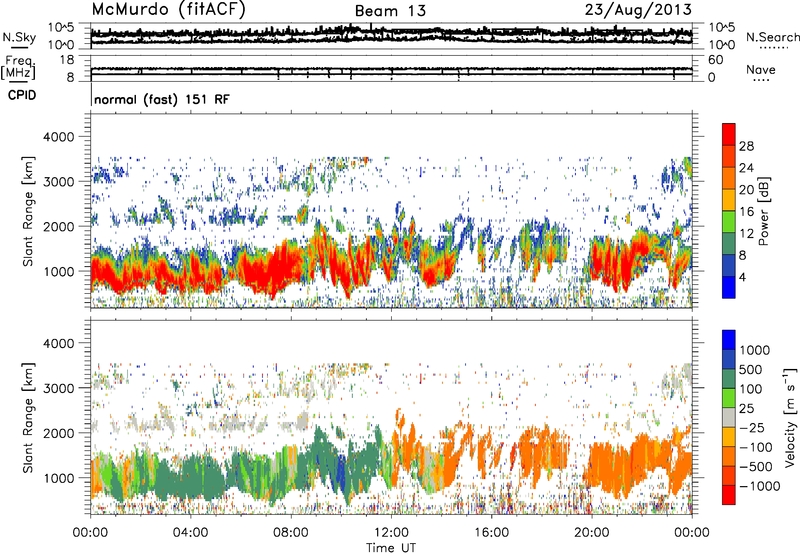
Task: Click the 2000 tick on power panel axis
Action: [59, 226]
